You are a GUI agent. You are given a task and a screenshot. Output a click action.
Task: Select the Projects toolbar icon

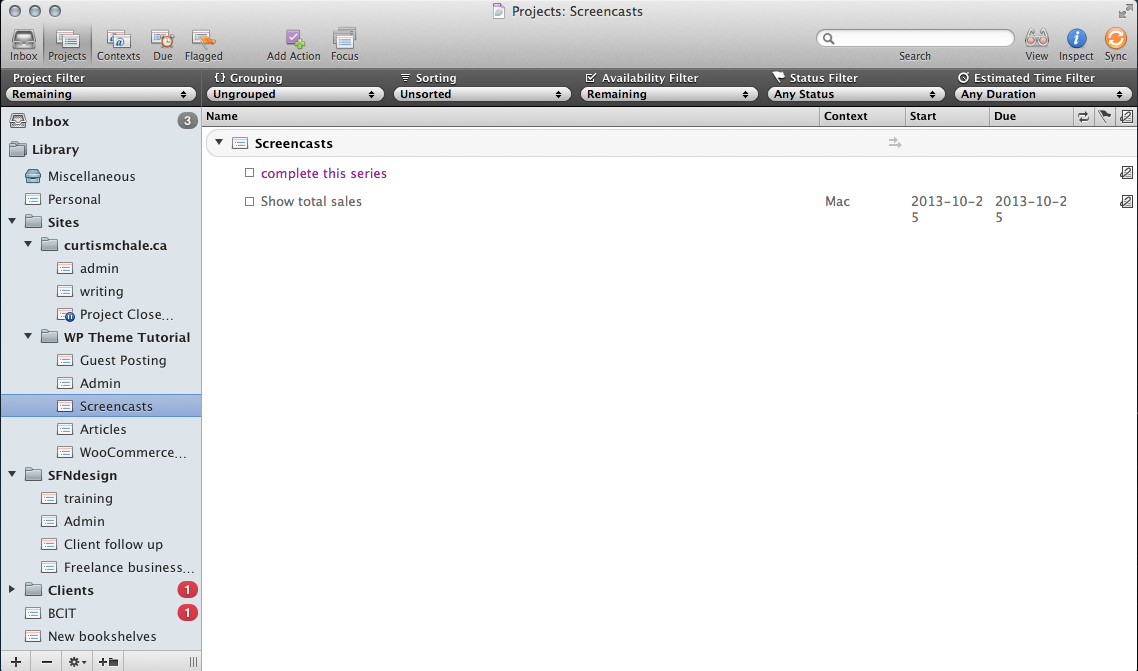(67, 40)
